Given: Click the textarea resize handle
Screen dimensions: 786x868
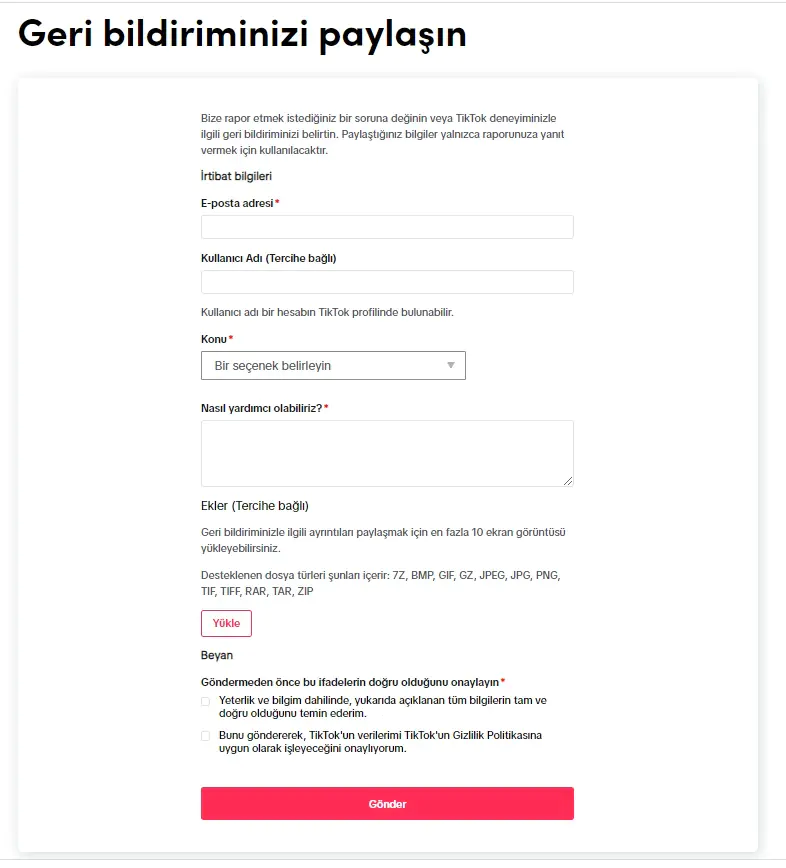Looking at the screenshot, I should coord(569,482).
